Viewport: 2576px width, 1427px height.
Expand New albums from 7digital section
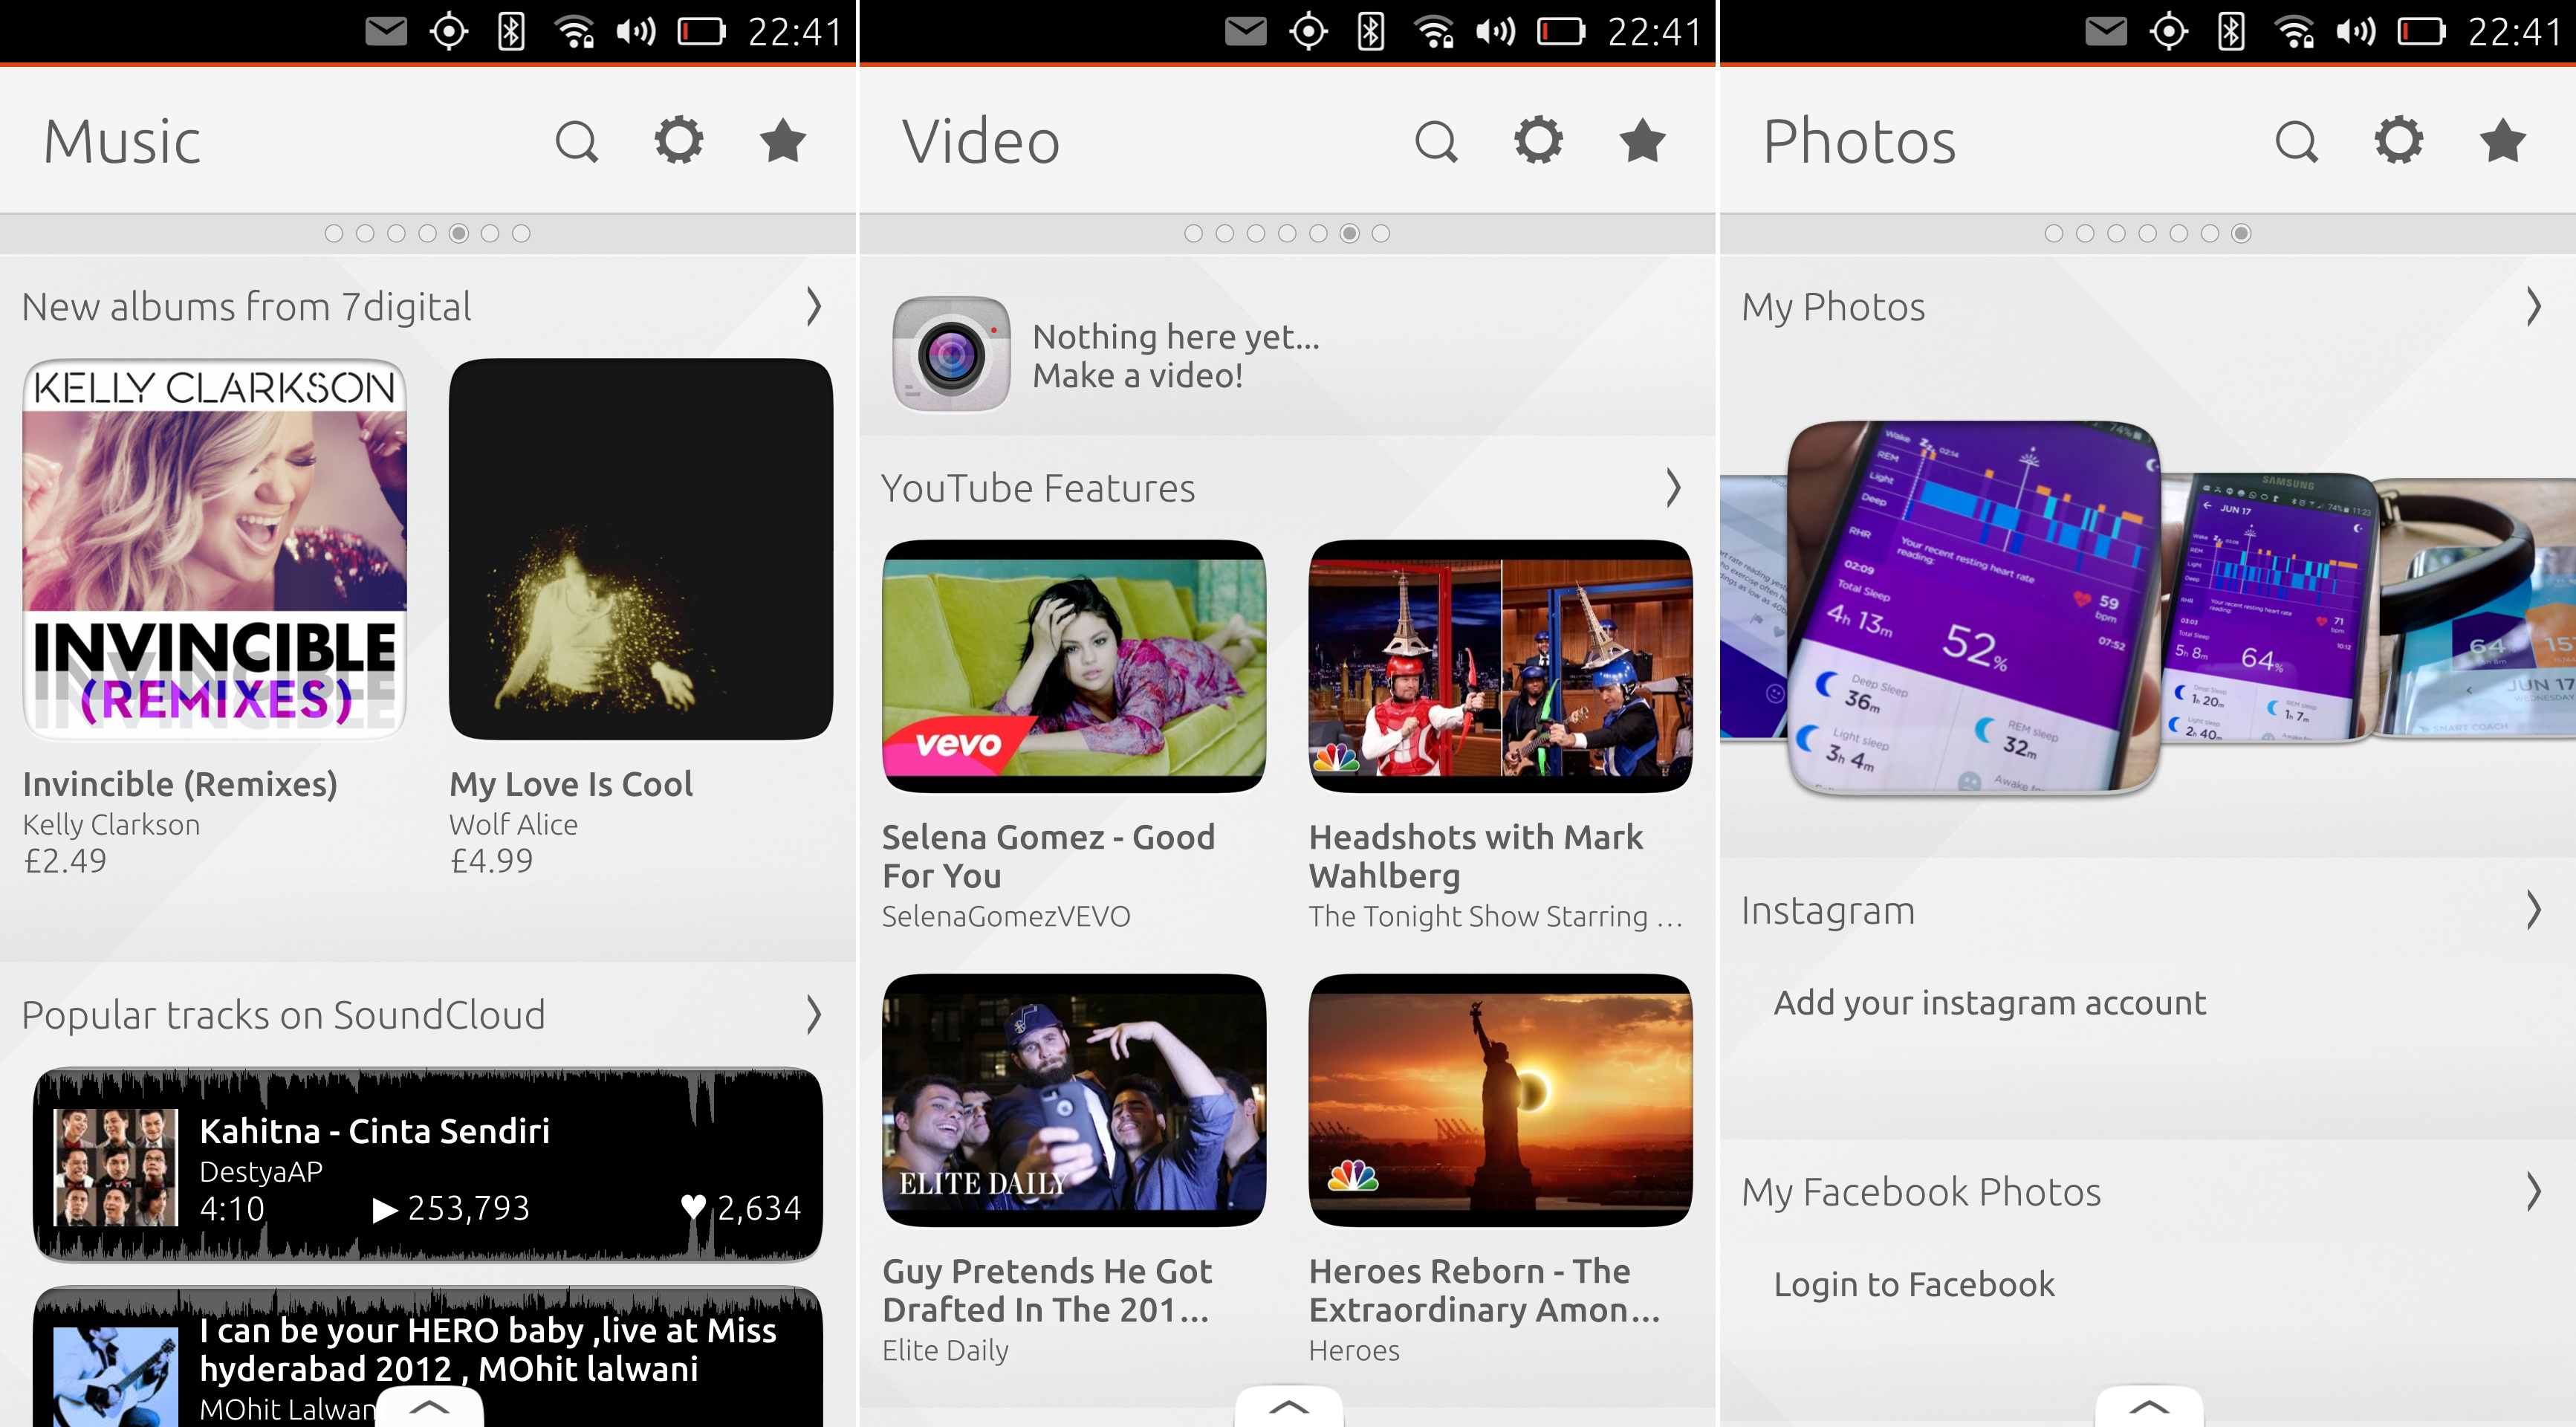tap(814, 307)
